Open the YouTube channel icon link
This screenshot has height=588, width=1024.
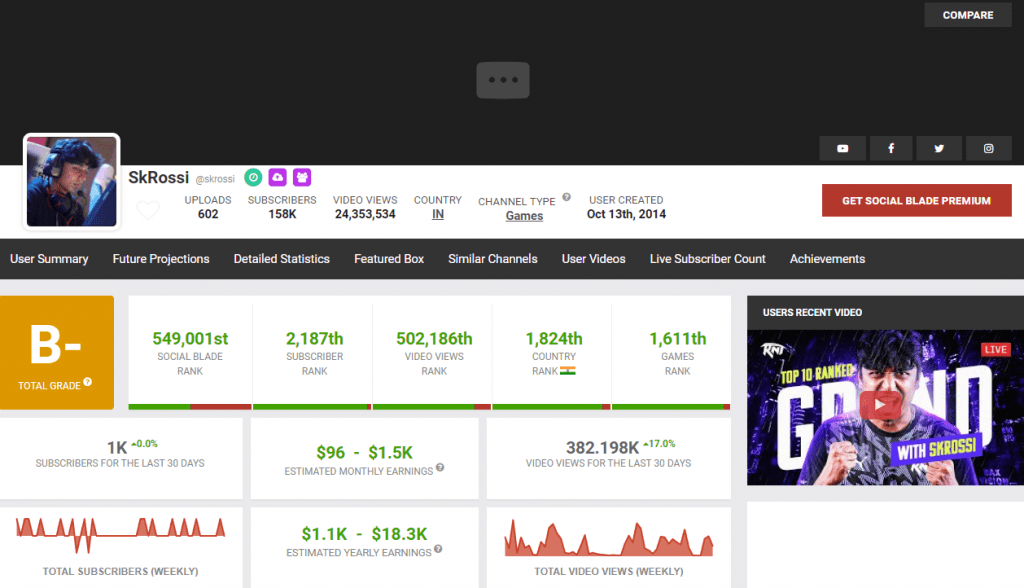(843, 148)
